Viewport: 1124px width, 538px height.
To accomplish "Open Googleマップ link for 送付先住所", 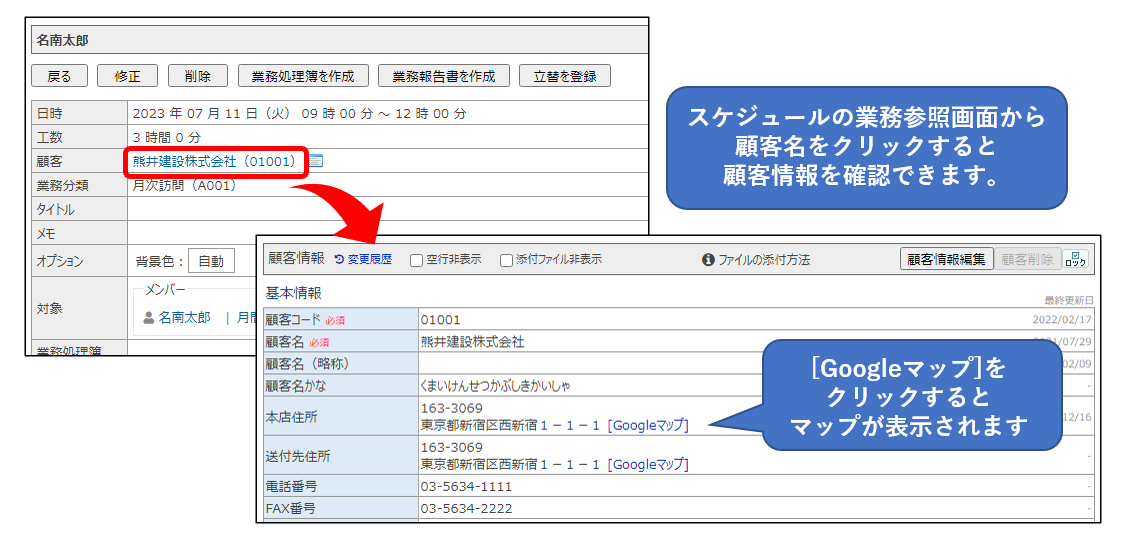I will click(x=648, y=464).
